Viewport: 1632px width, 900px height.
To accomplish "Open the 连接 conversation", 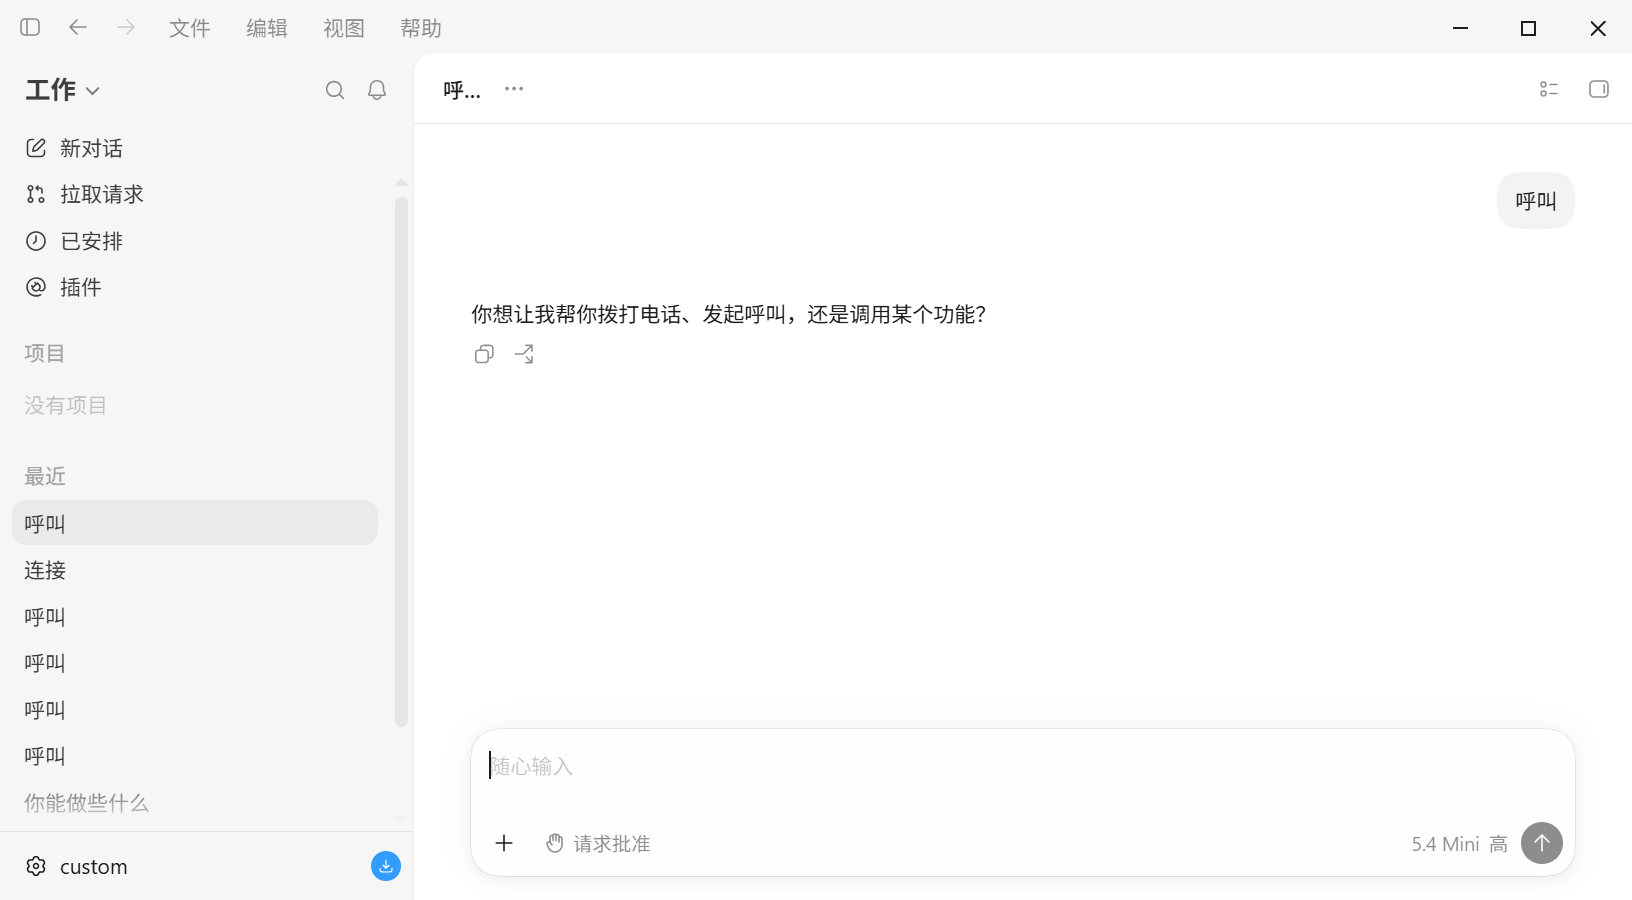I will click(x=195, y=570).
